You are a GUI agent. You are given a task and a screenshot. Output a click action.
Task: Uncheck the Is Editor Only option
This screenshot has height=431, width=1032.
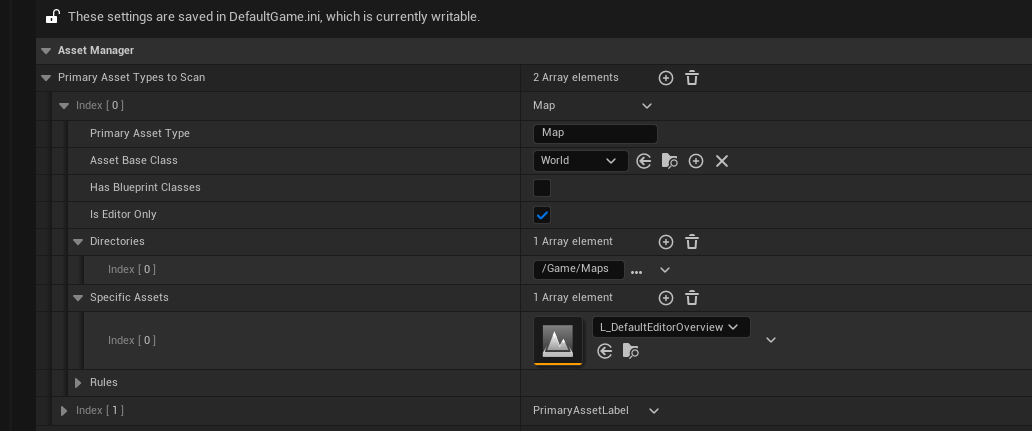tap(542, 215)
